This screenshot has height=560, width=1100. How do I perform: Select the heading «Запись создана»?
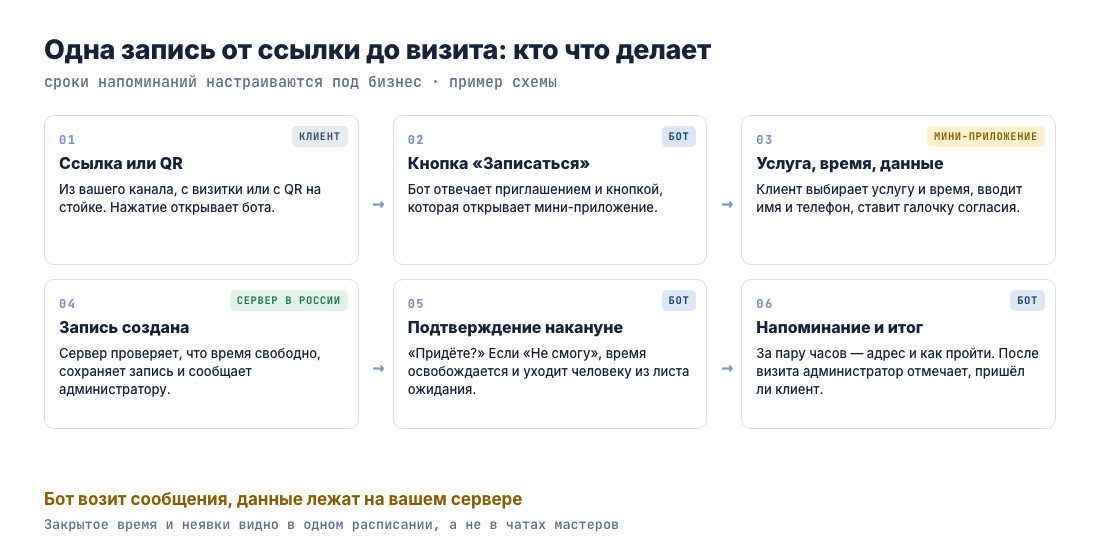click(124, 328)
